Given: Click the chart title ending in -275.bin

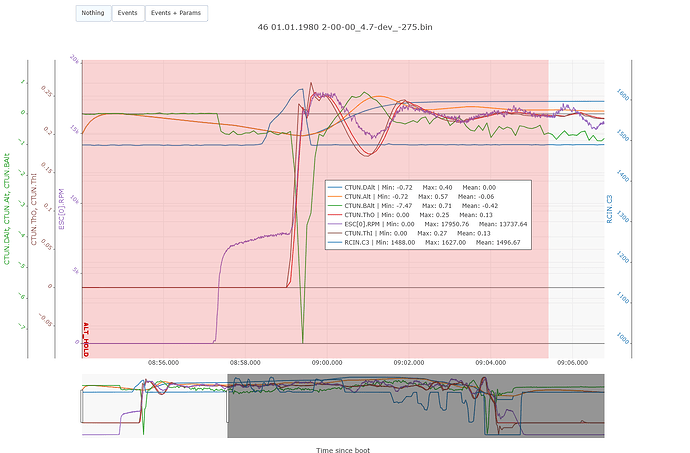Looking at the screenshot, I should click(x=345, y=27).
